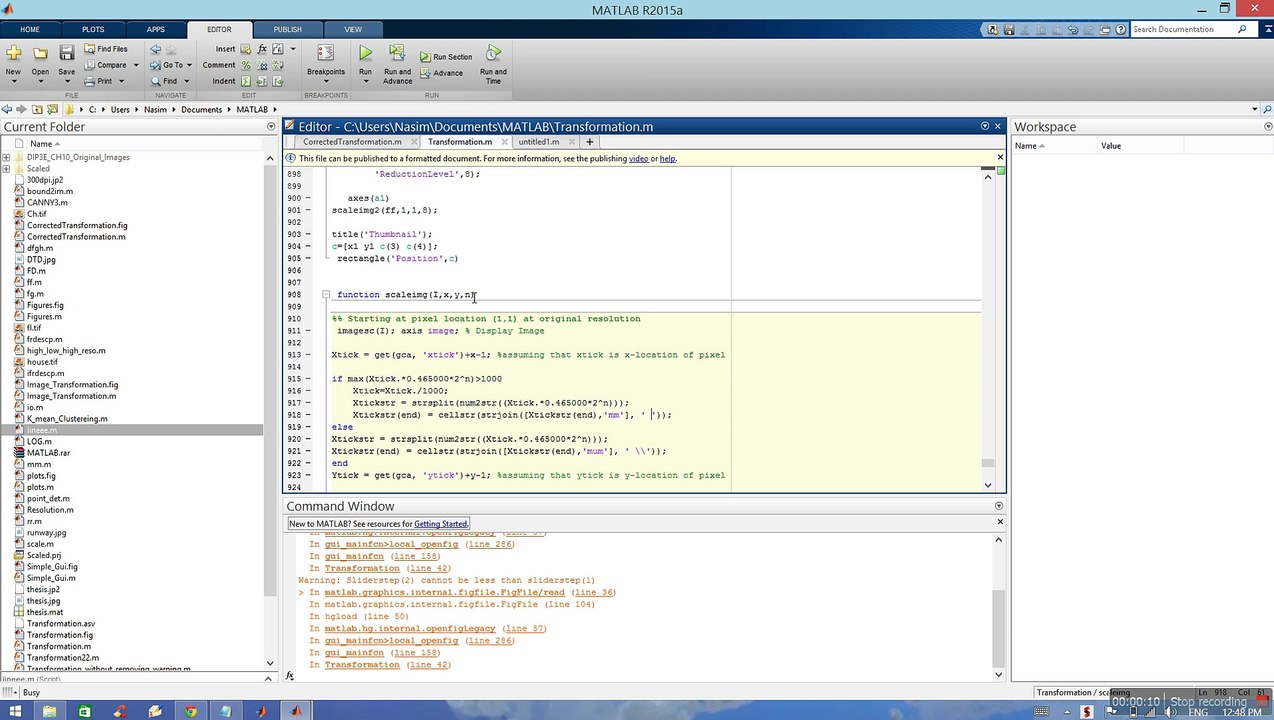This screenshot has height=720, width=1274.
Task: Click the Comment percent icon
Action: [246, 65]
